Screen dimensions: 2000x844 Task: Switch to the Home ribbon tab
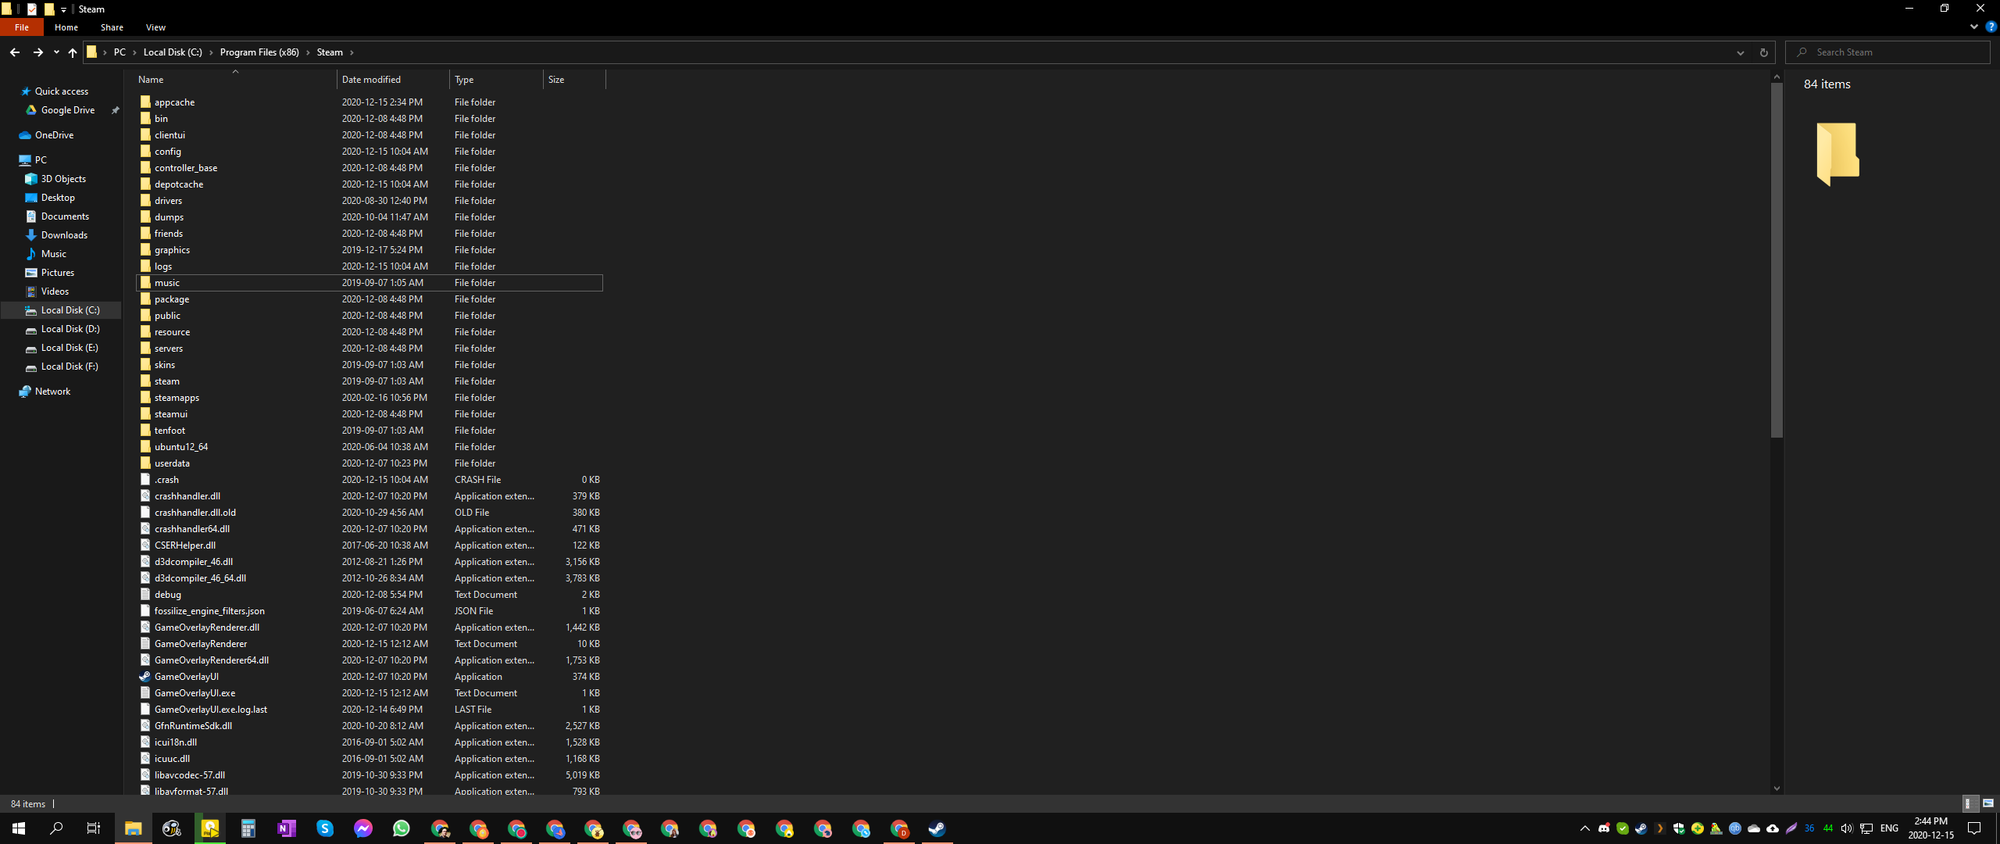[66, 27]
